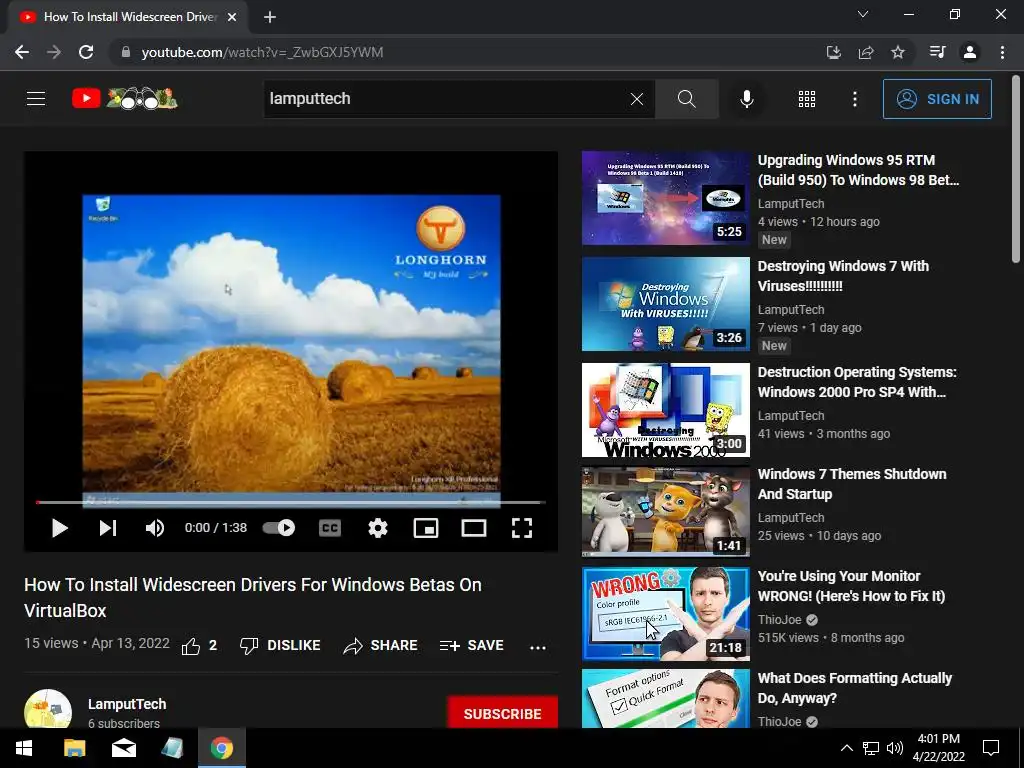This screenshot has width=1024, height=768.
Task: Subscribe to LamputTech channel
Action: [502, 713]
